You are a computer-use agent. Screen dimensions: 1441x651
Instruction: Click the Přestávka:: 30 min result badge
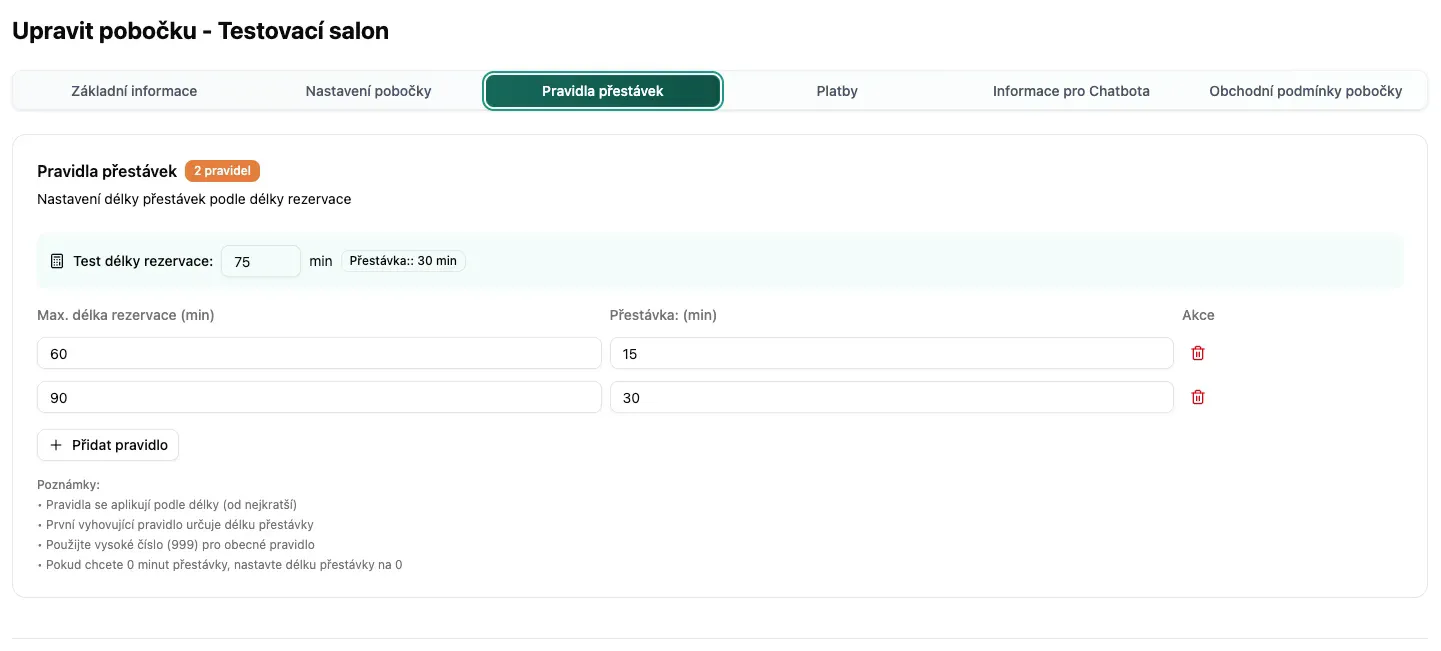click(x=403, y=261)
